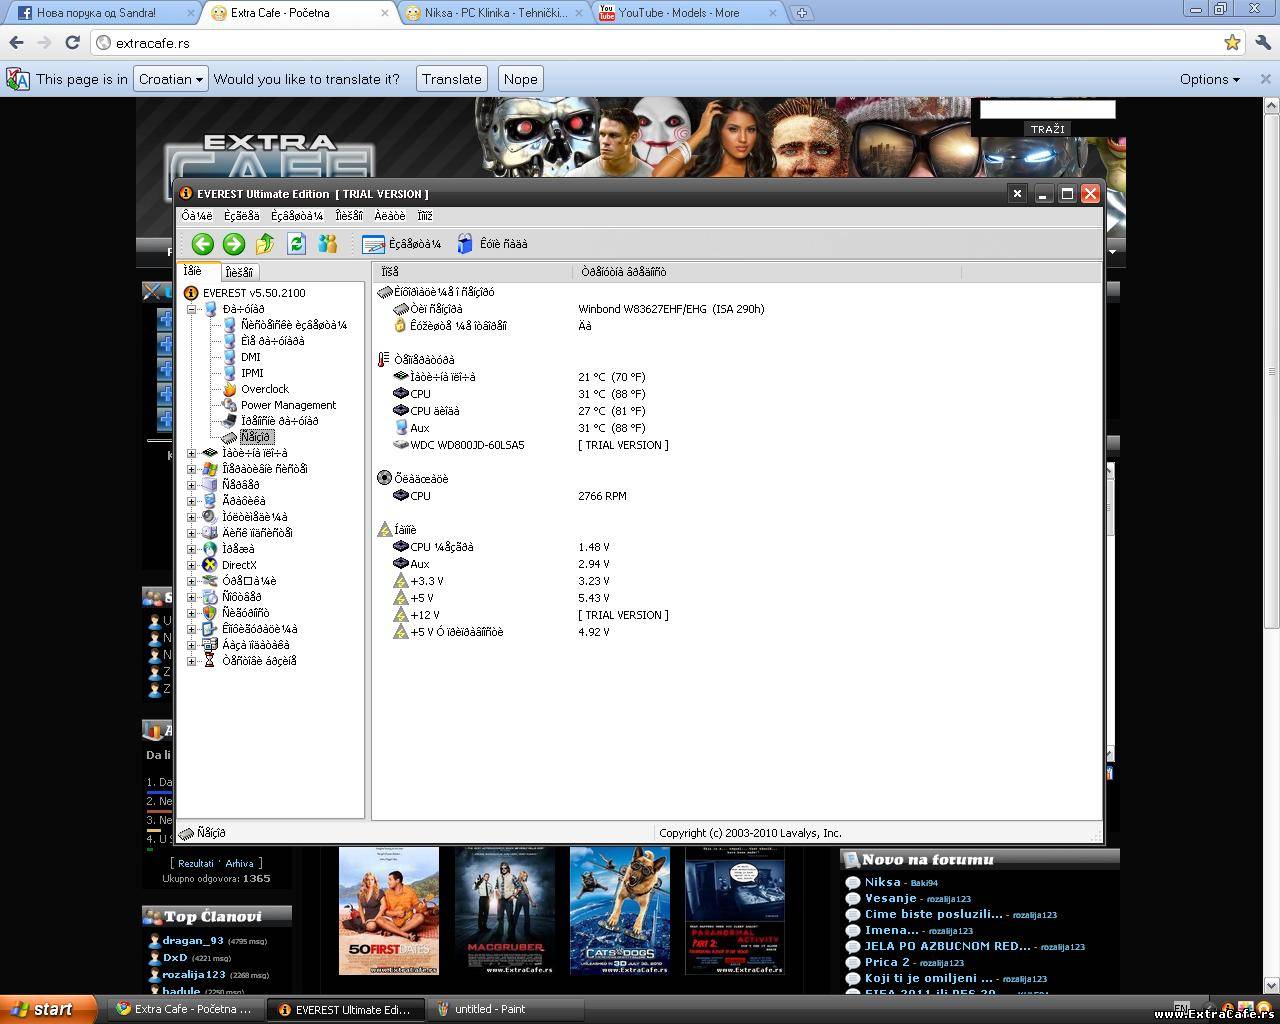The width and height of the screenshot is (1280, 1024).
Task: Expand the security shield tree node
Action: pyautogui.click(x=192, y=613)
